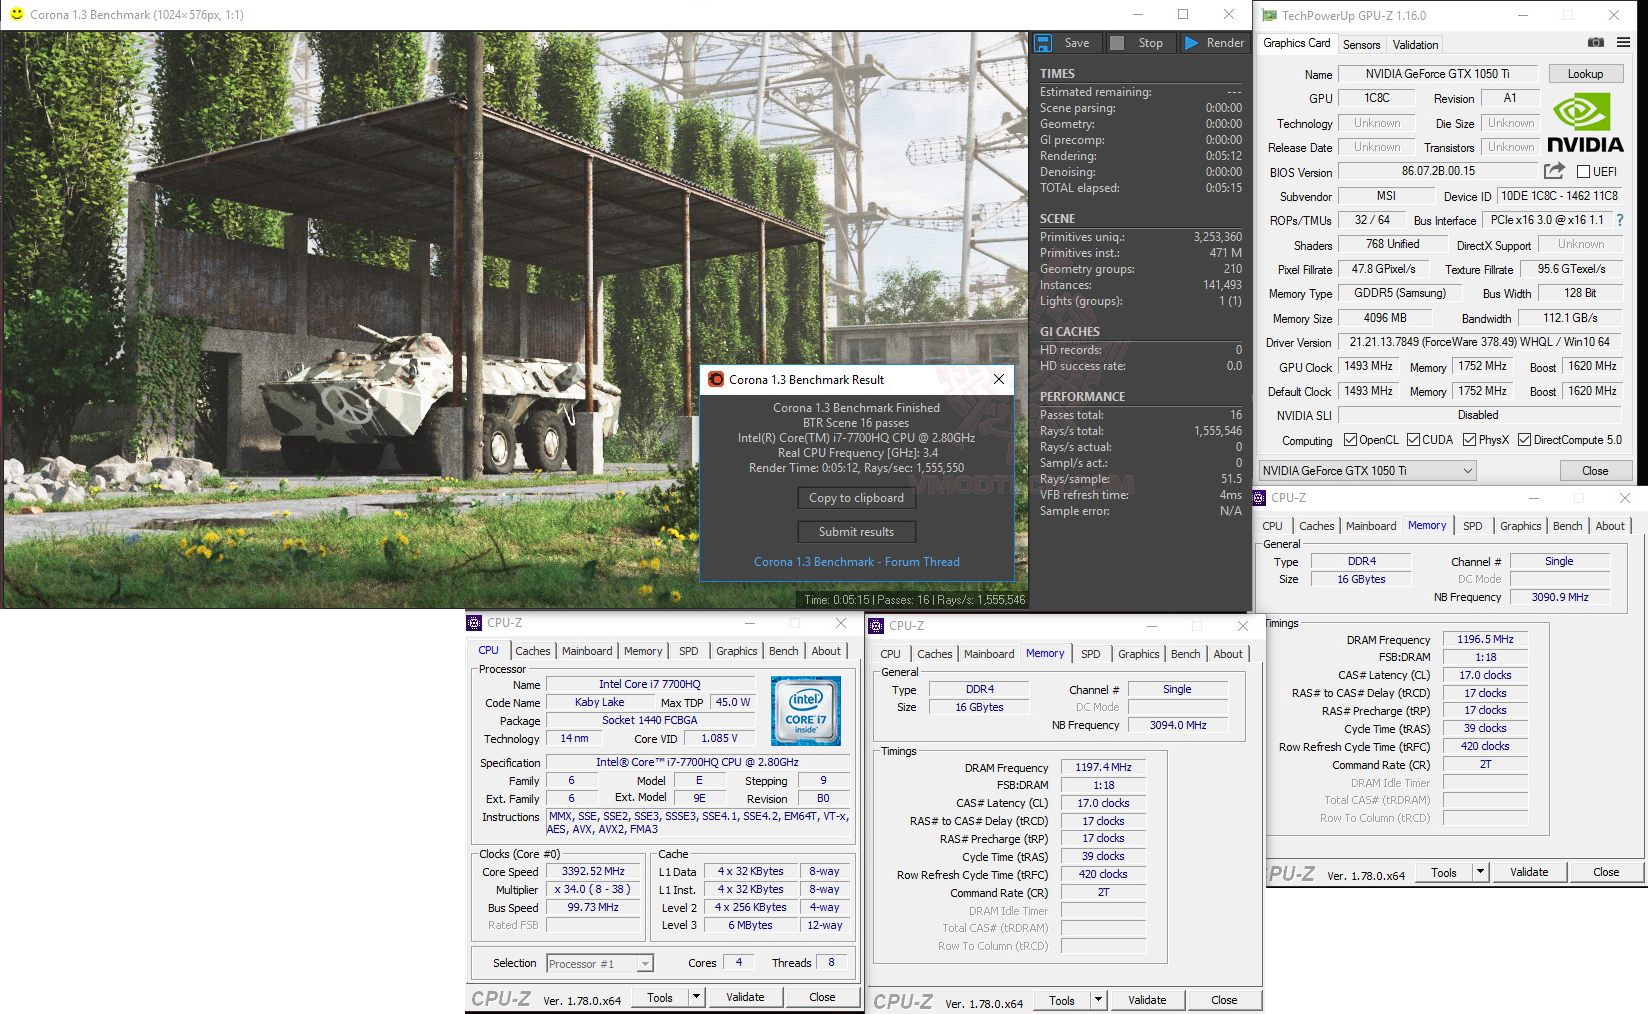This screenshot has height=1014, width=1648.
Task: Click the Driver Version field in GPU-Z
Action: click(1479, 342)
